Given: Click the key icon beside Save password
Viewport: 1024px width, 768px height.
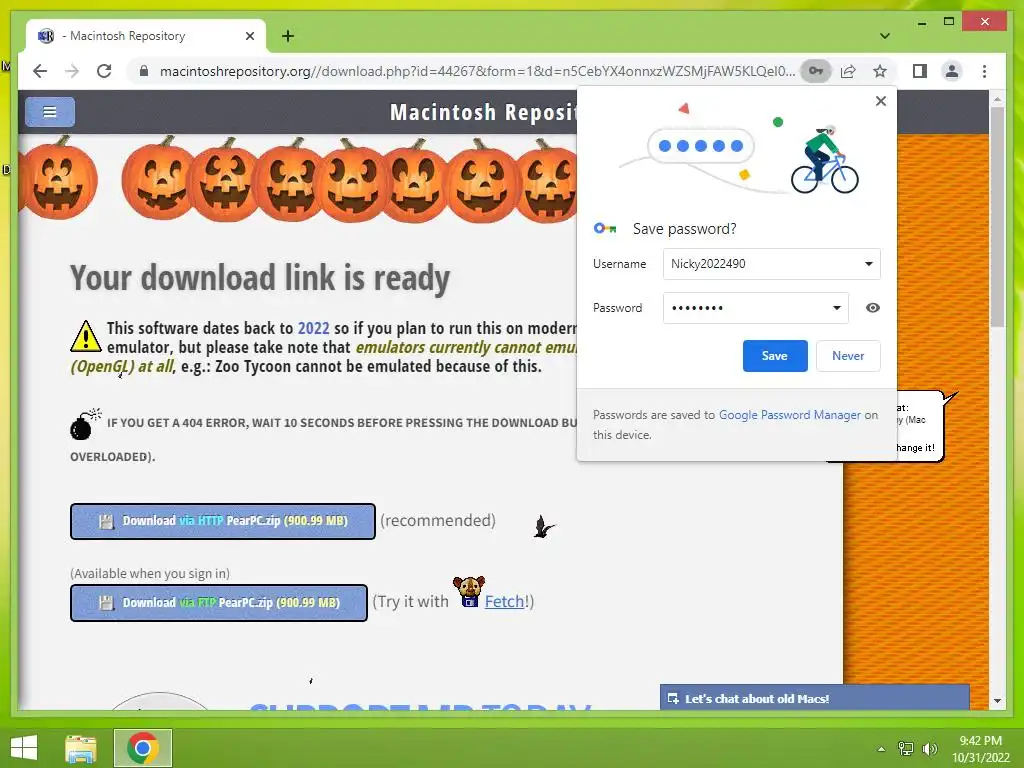Looking at the screenshot, I should point(605,229).
